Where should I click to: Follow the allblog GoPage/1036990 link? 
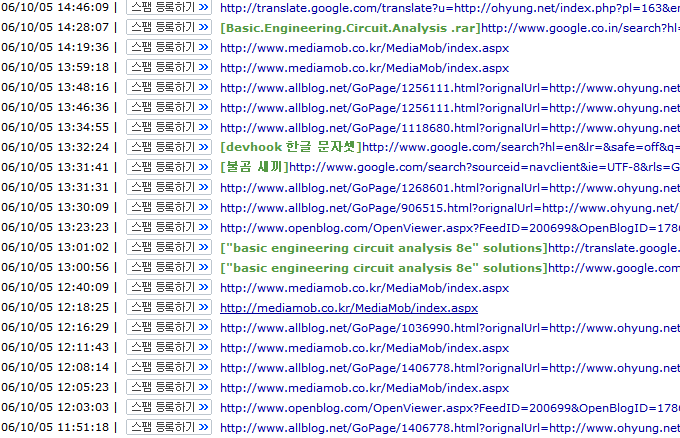[450, 327]
